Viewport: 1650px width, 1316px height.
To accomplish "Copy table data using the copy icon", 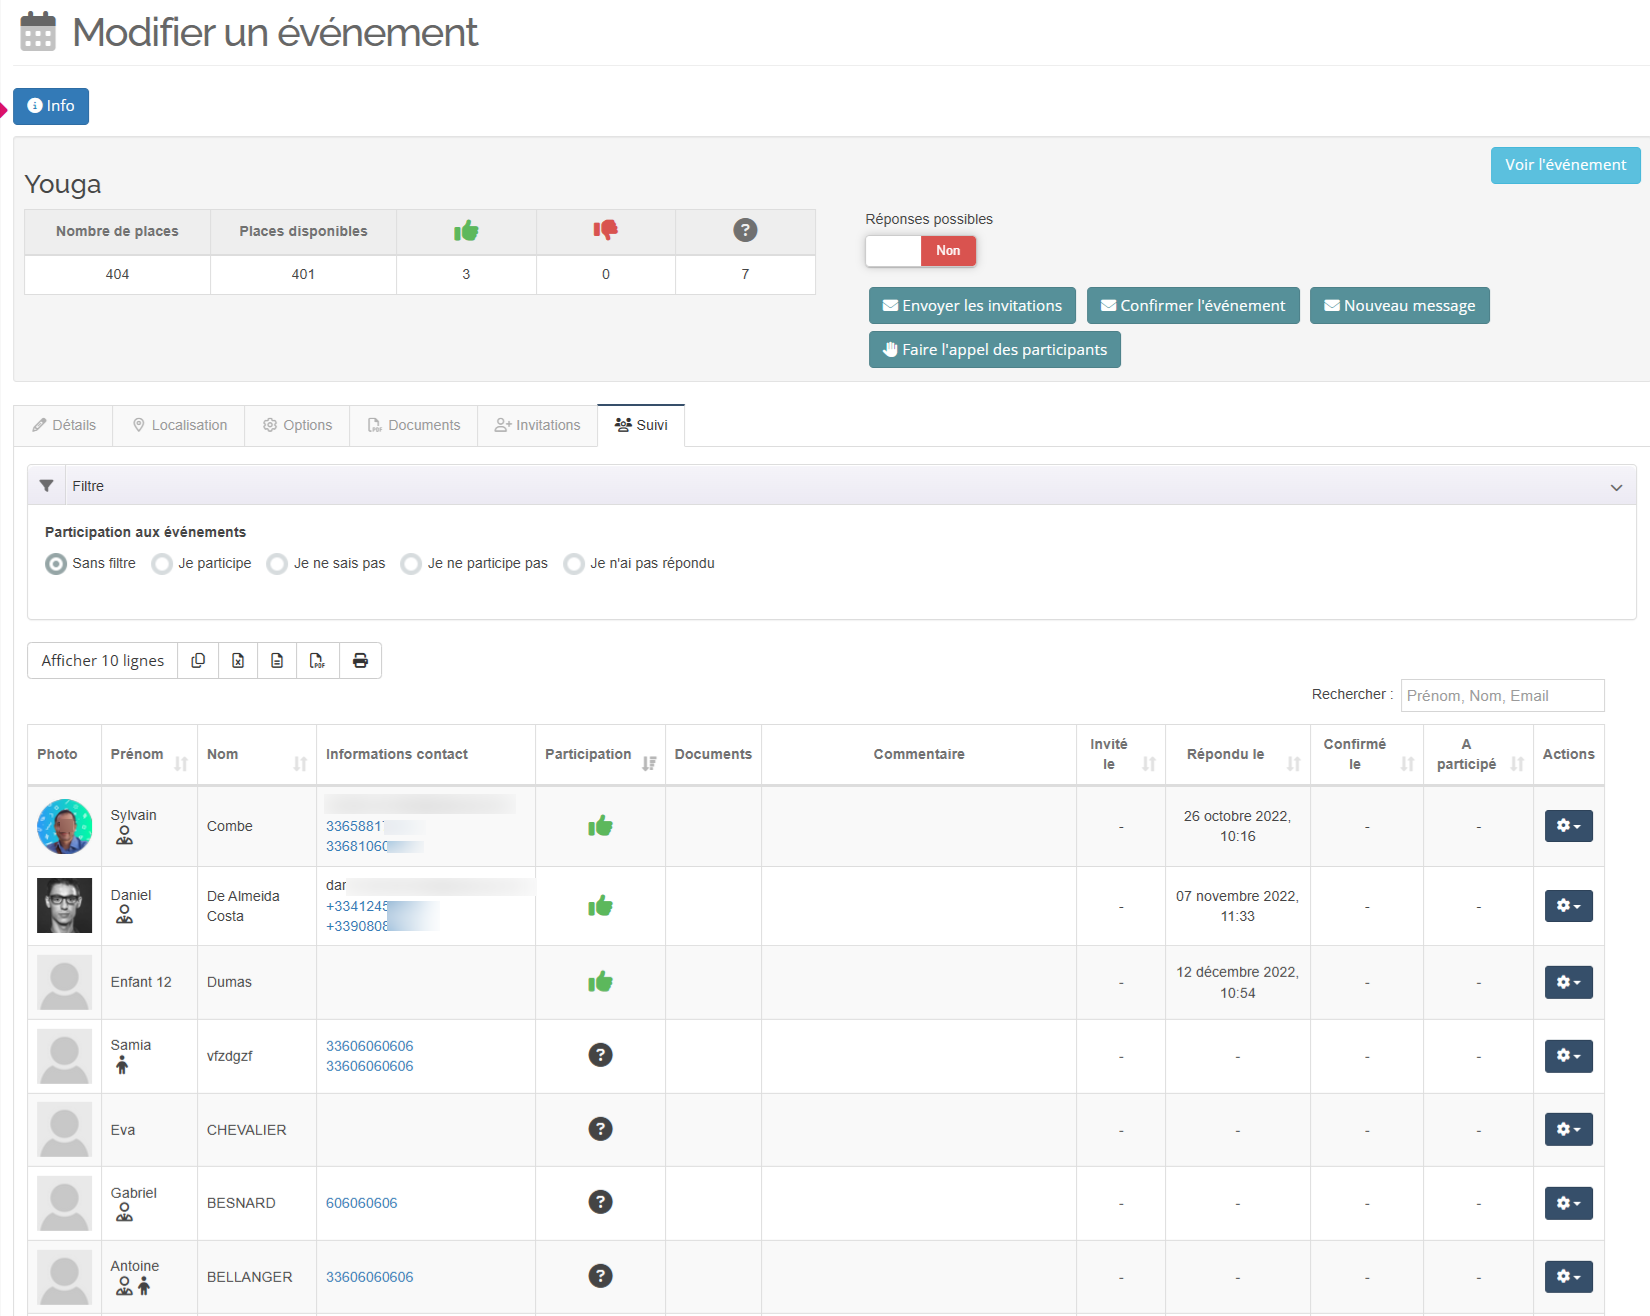I will [198, 661].
